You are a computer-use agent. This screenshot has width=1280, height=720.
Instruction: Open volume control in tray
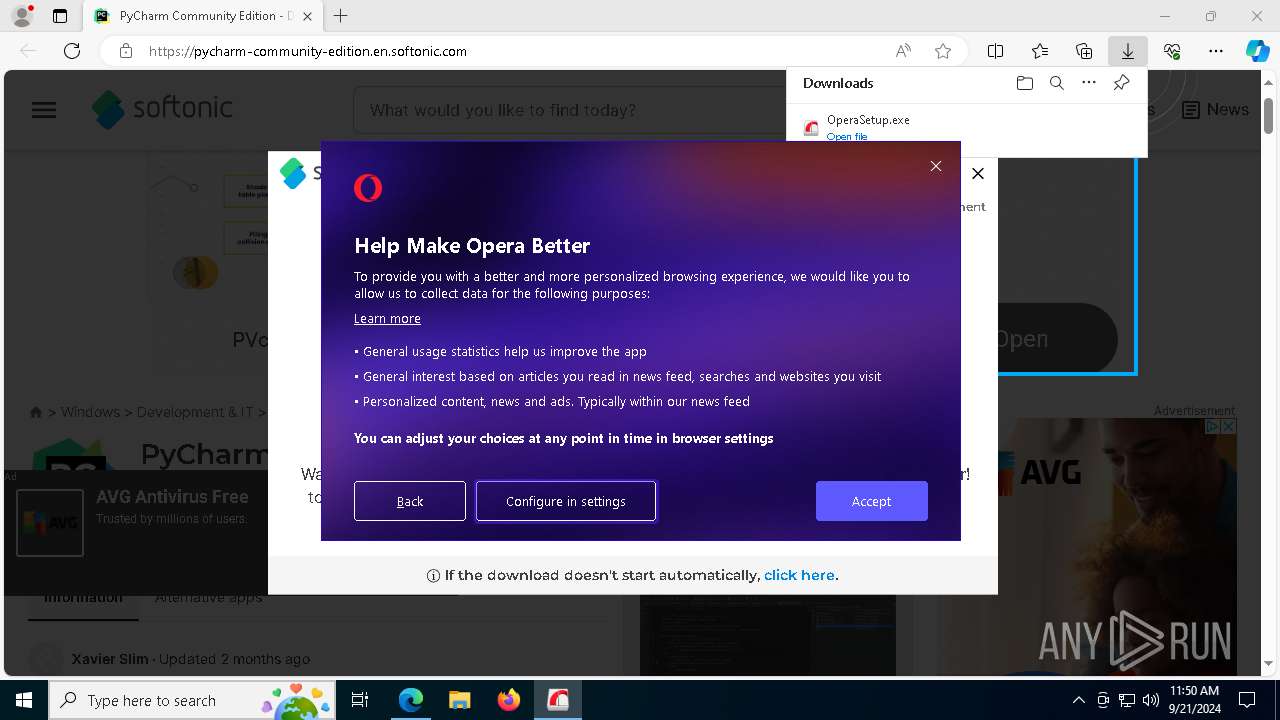click(x=1150, y=700)
